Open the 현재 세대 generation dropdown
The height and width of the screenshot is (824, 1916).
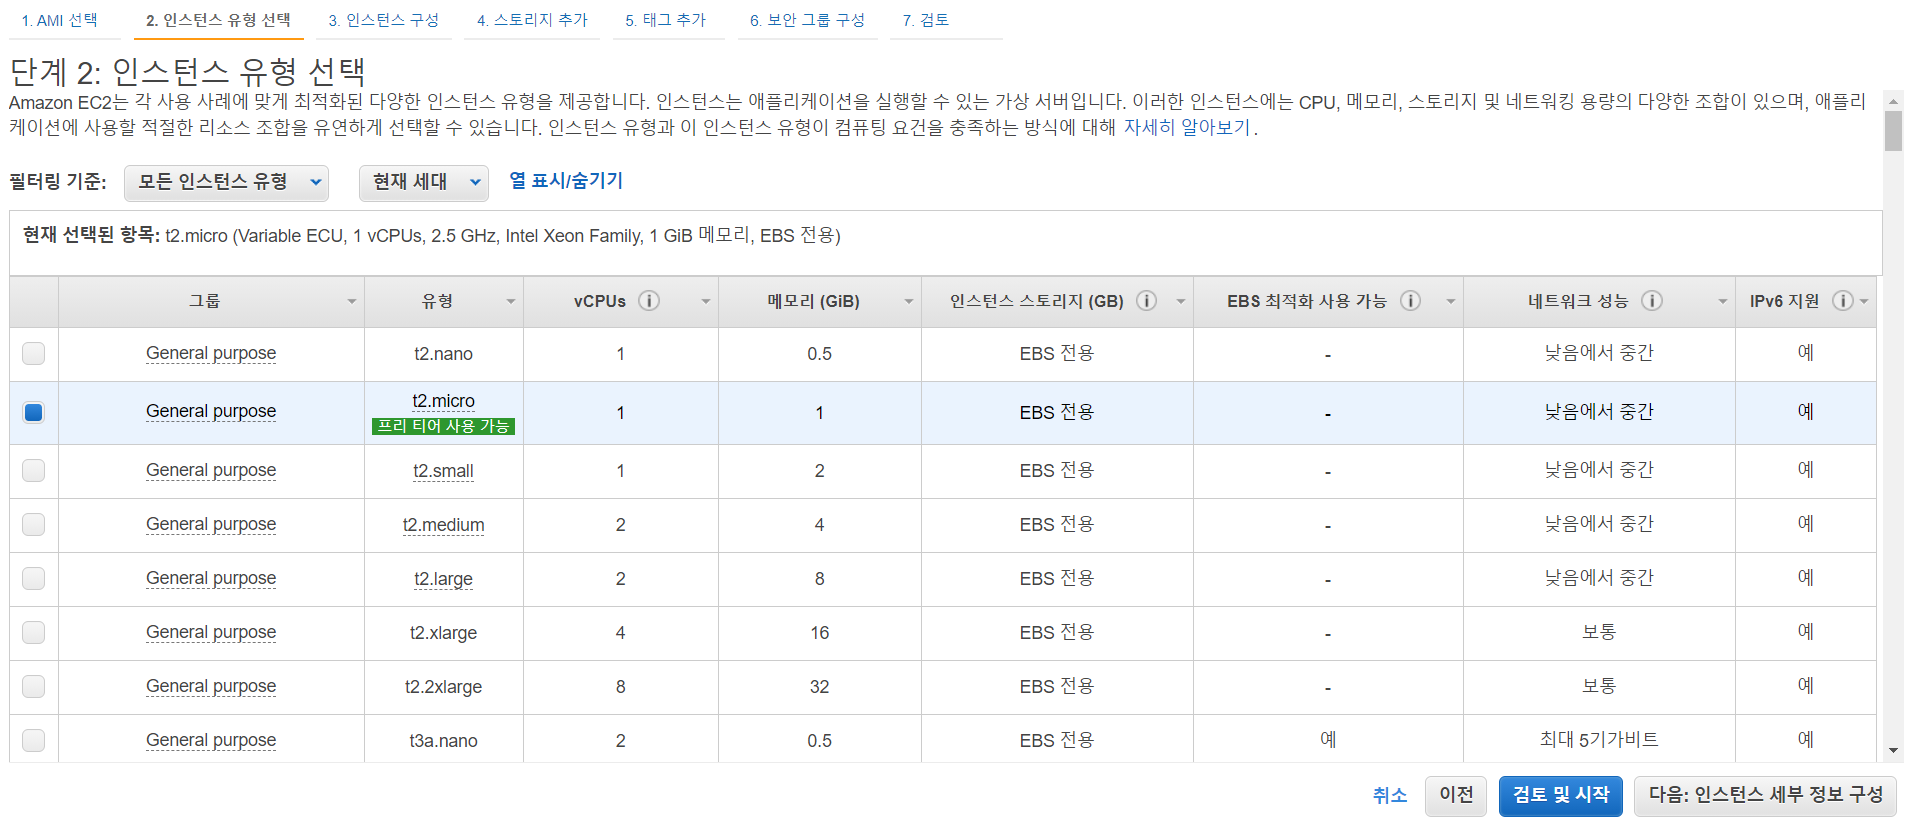tap(423, 182)
